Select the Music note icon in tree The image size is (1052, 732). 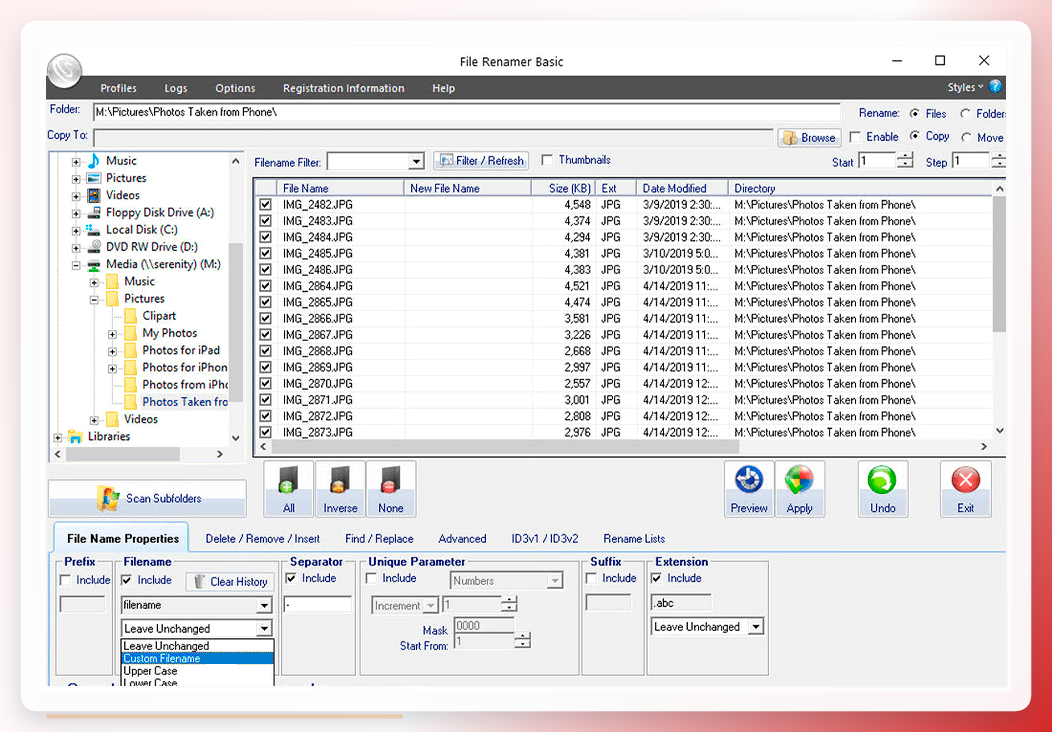pyautogui.click(x=93, y=160)
